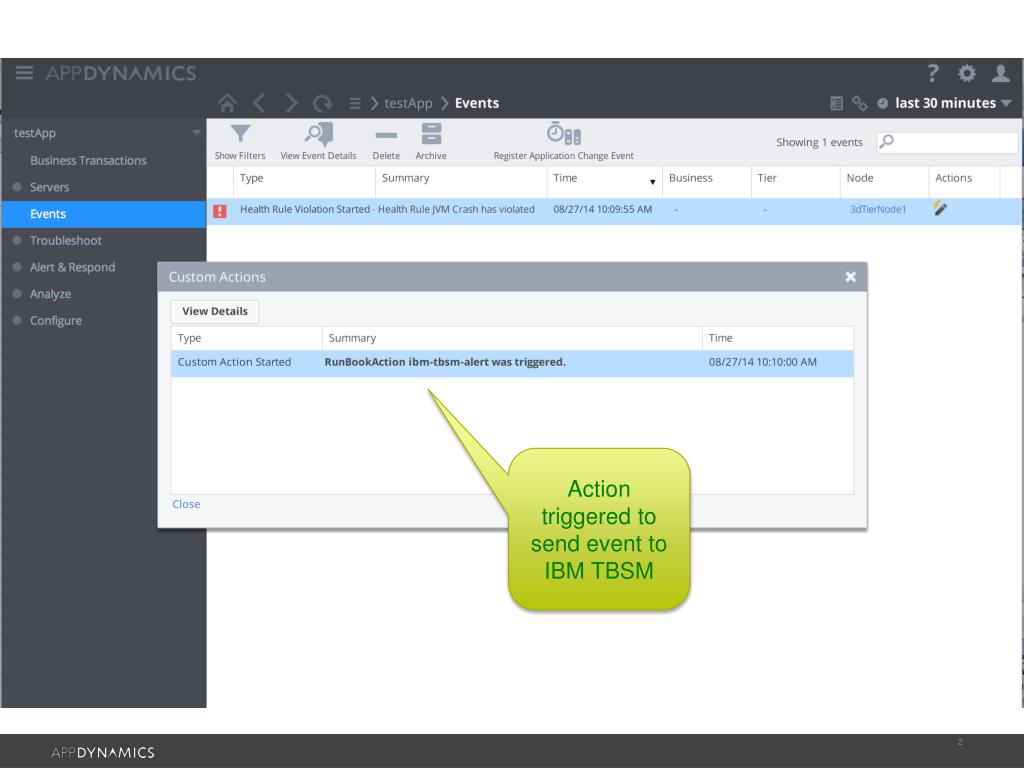Screen dimensions: 1024x768
Task: Click the Close link in Custom Actions
Action: 186,504
